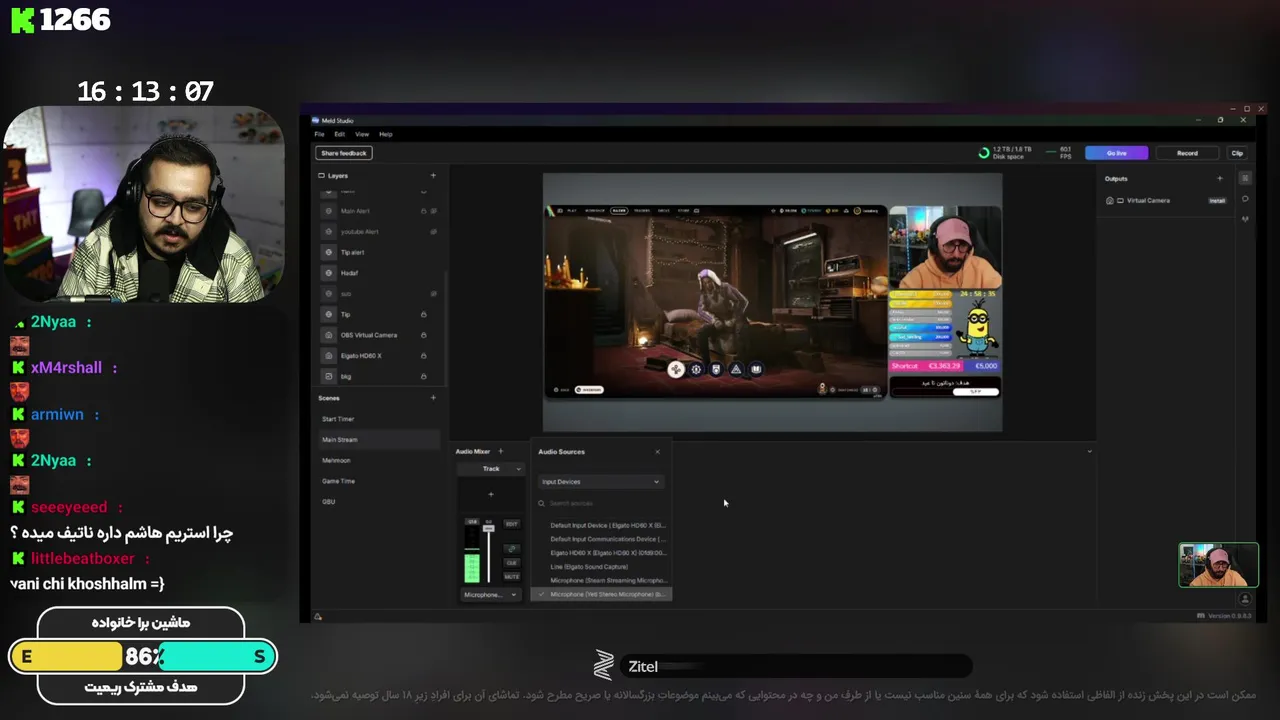Close the Audio Sources panel

pos(657,452)
